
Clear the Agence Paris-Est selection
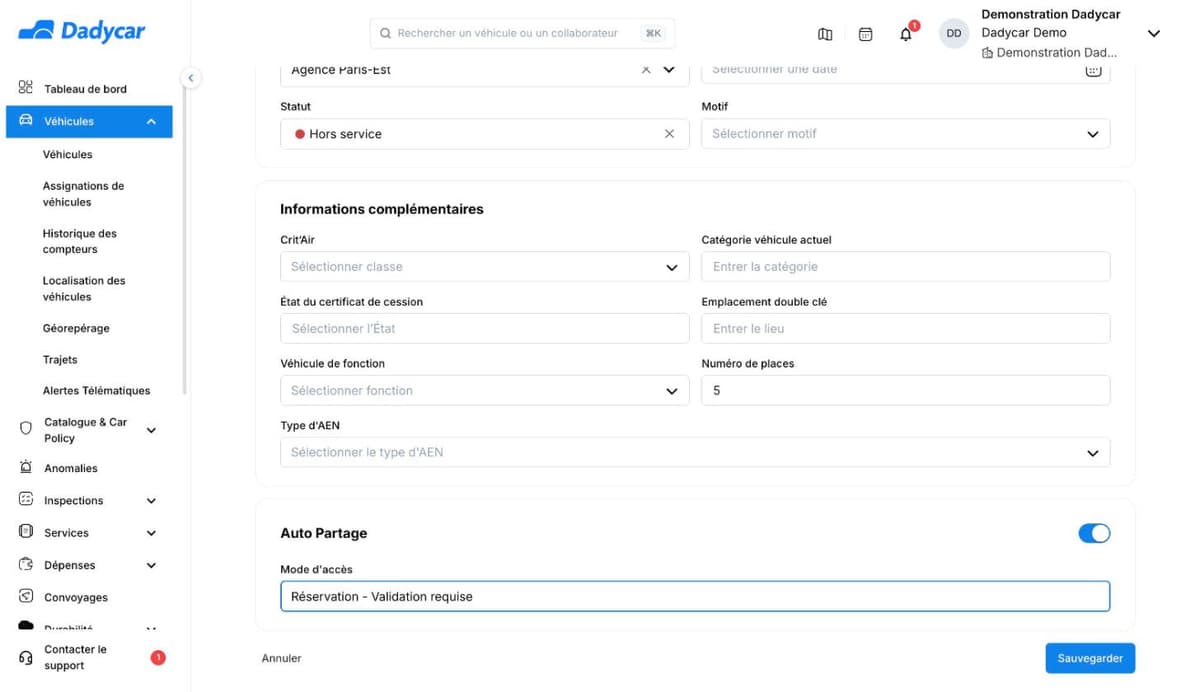[x=646, y=70]
